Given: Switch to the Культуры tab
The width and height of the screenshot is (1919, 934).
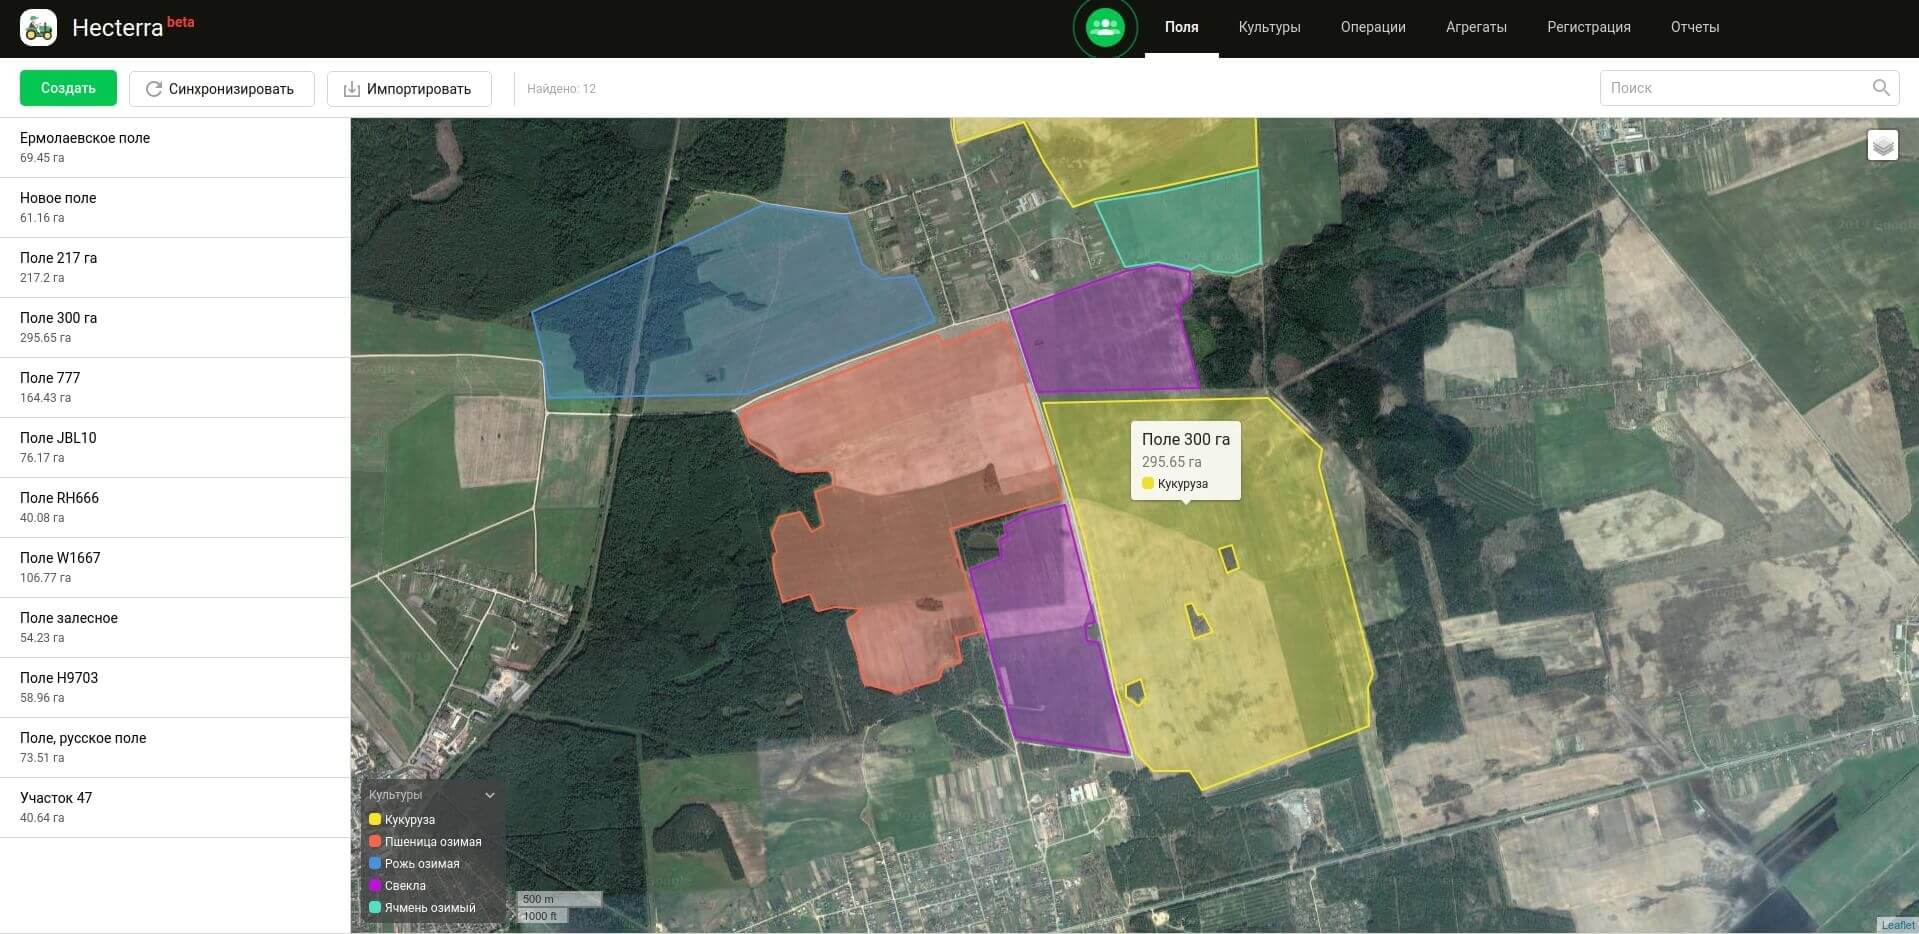Looking at the screenshot, I should click(x=1269, y=27).
